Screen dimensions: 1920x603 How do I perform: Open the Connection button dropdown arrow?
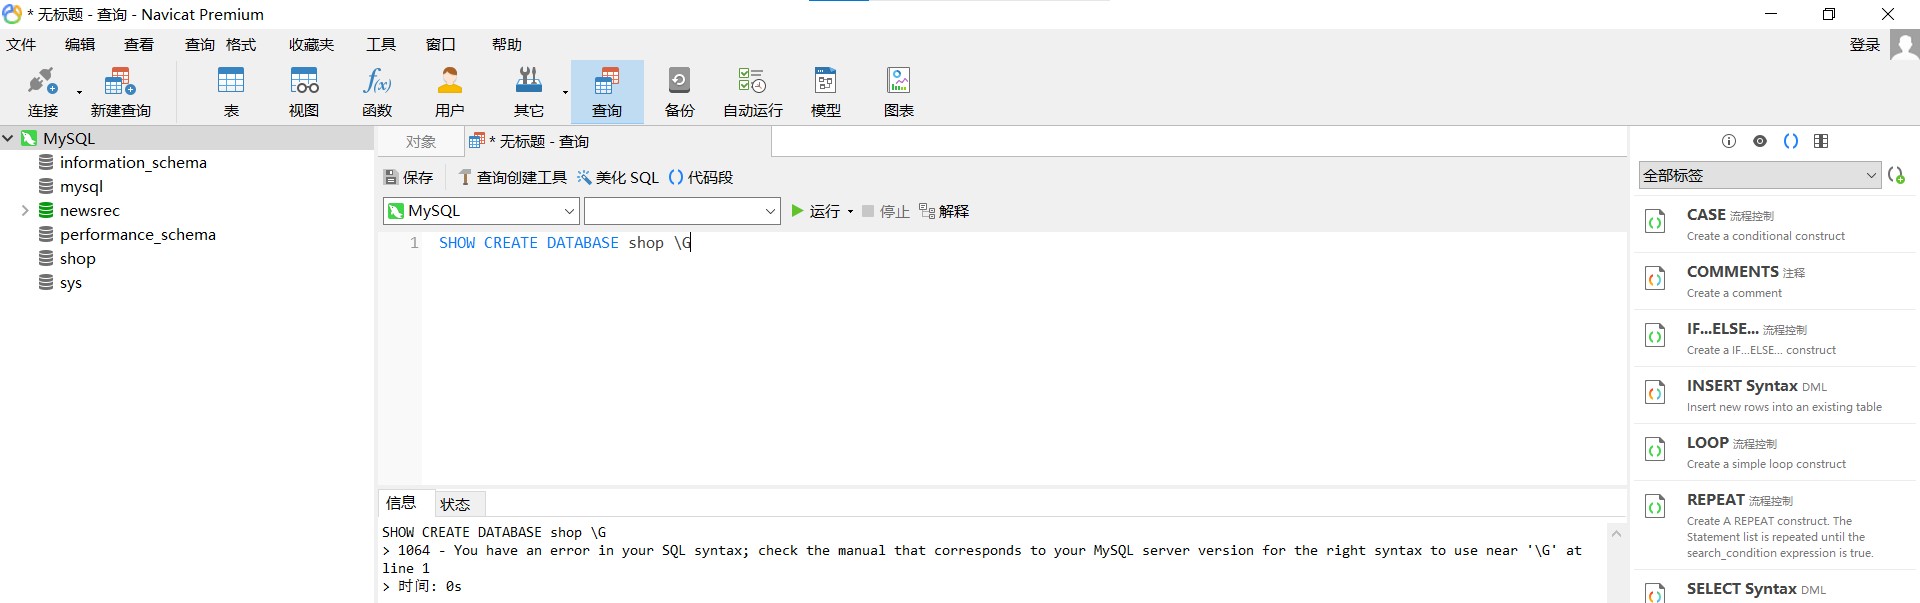pyautogui.click(x=79, y=92)
